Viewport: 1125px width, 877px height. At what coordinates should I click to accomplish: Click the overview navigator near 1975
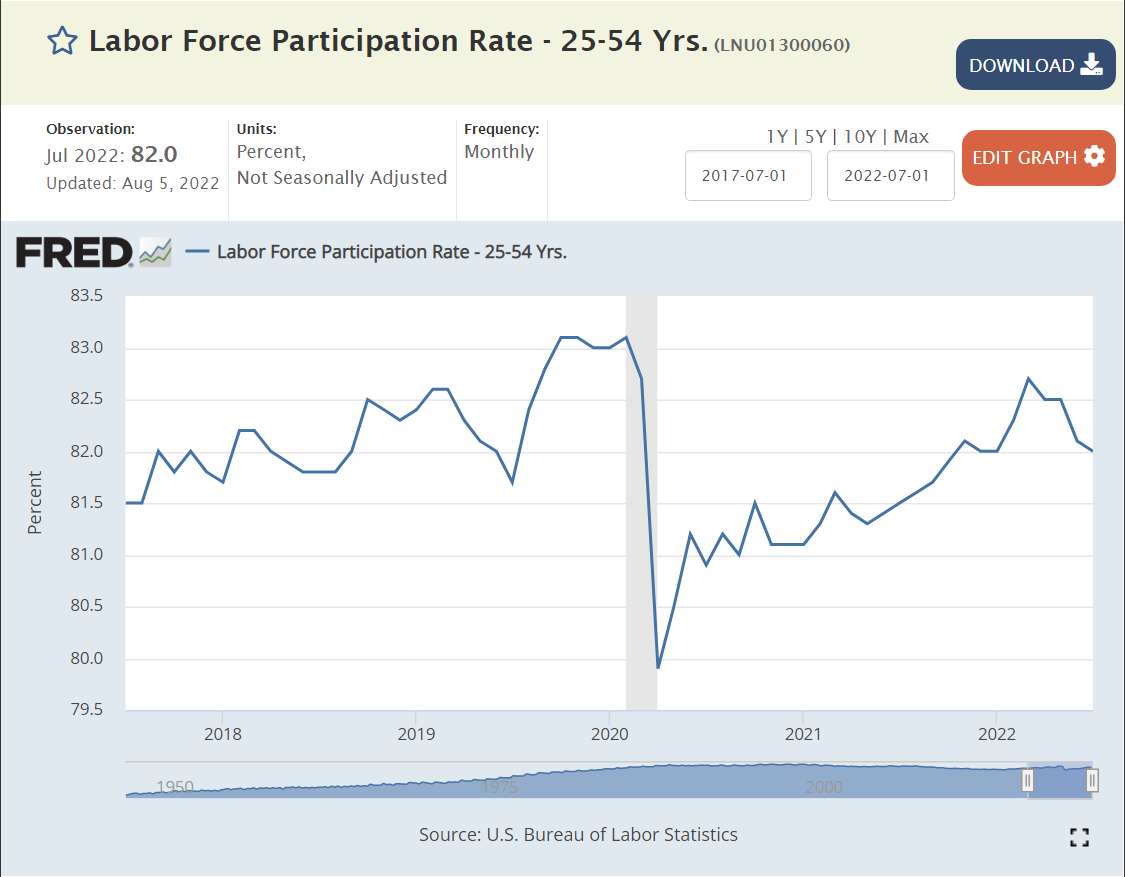(x=500, y=786)
